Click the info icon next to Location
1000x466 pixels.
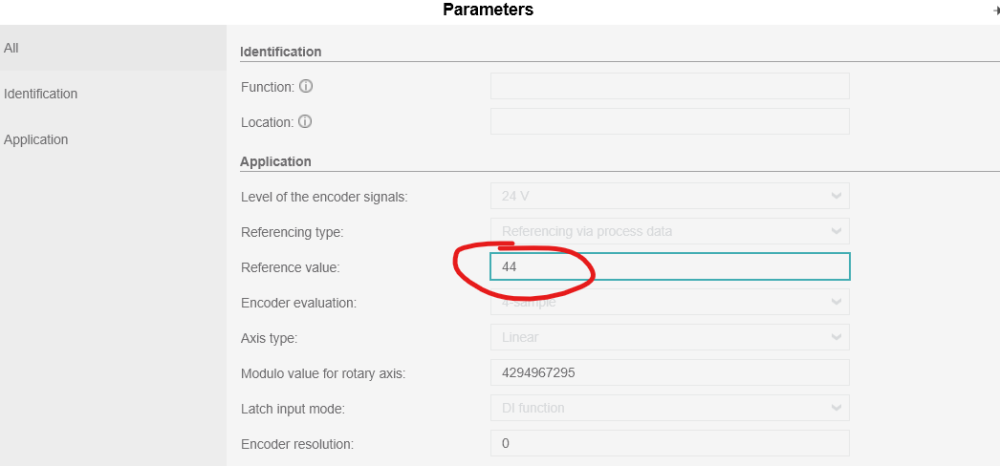[x=305, y=122]
